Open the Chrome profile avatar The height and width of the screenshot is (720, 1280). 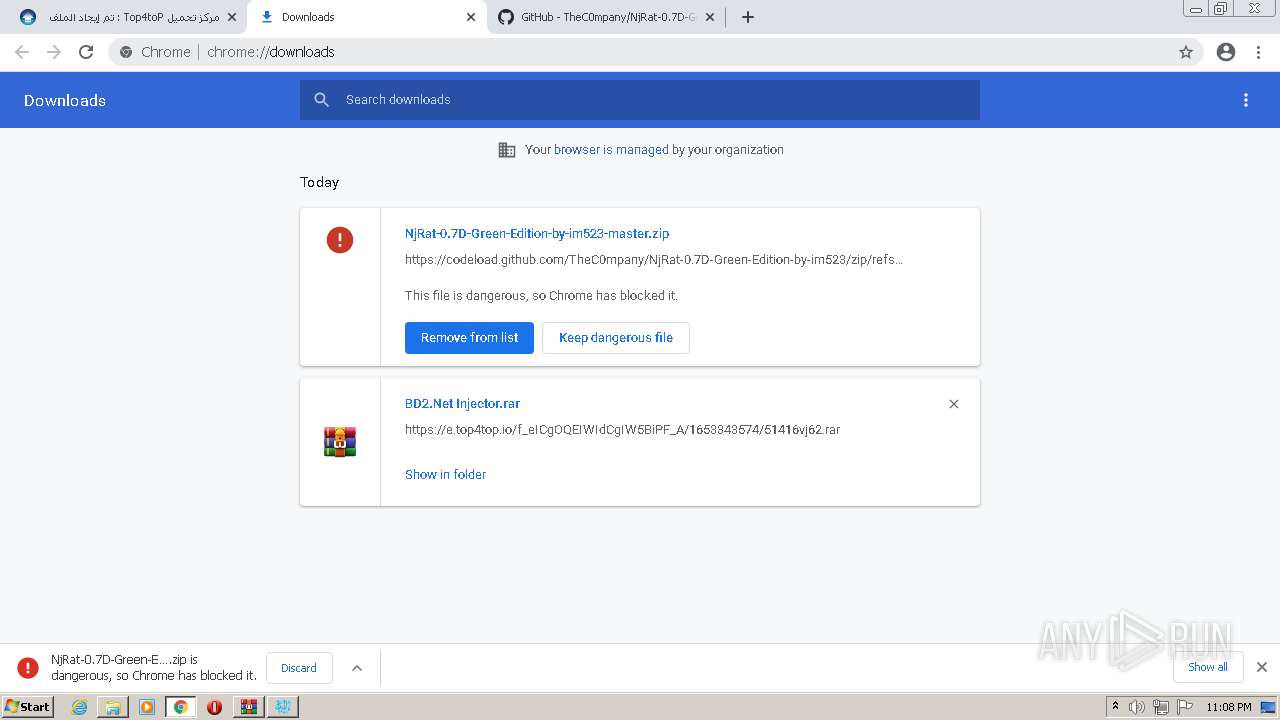tap(1226, 52)
